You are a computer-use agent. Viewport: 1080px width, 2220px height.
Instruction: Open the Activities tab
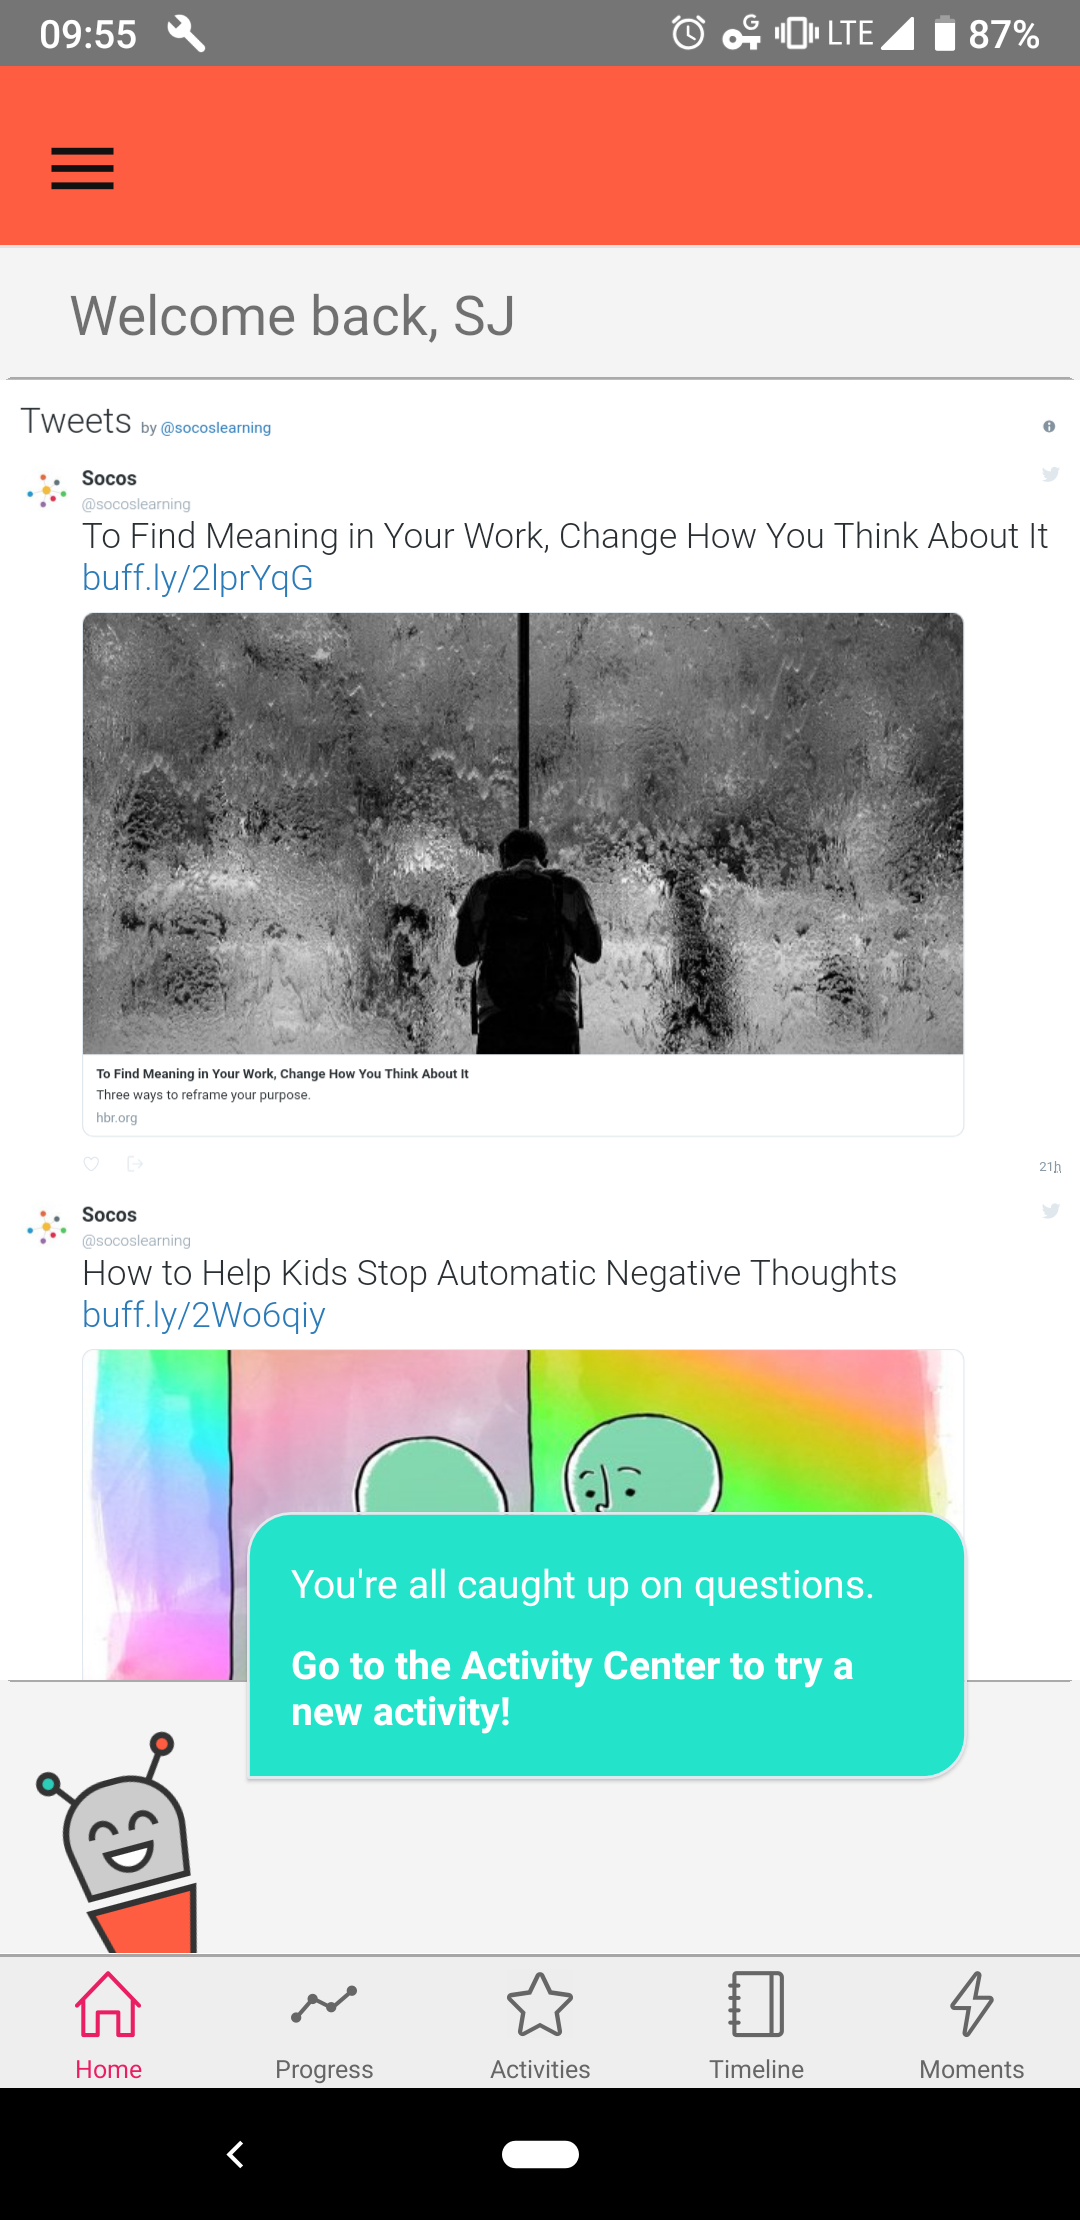(540, 2024)
